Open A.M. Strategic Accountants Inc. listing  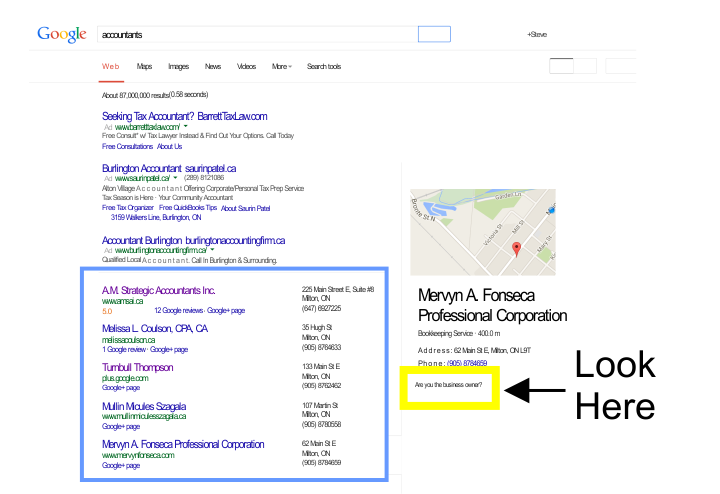[158, 291]
